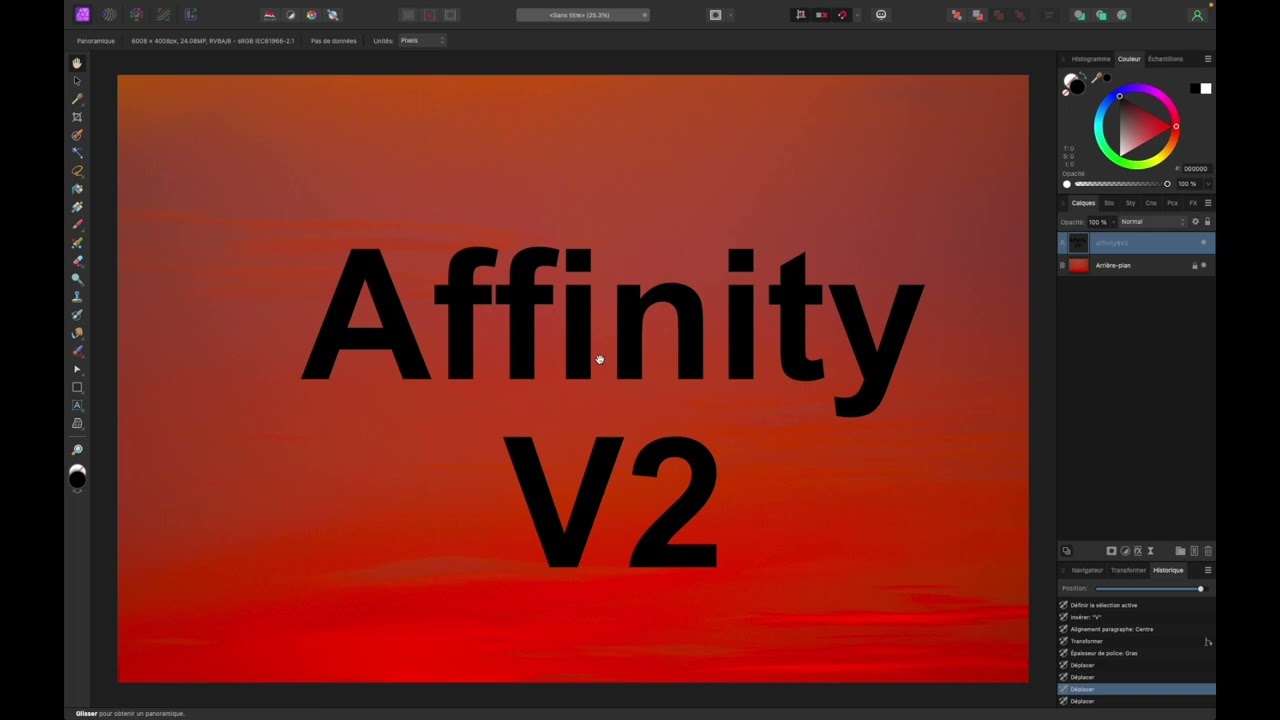
Task: Open the Snapping options arrow
Action: (x=857, y=15)
